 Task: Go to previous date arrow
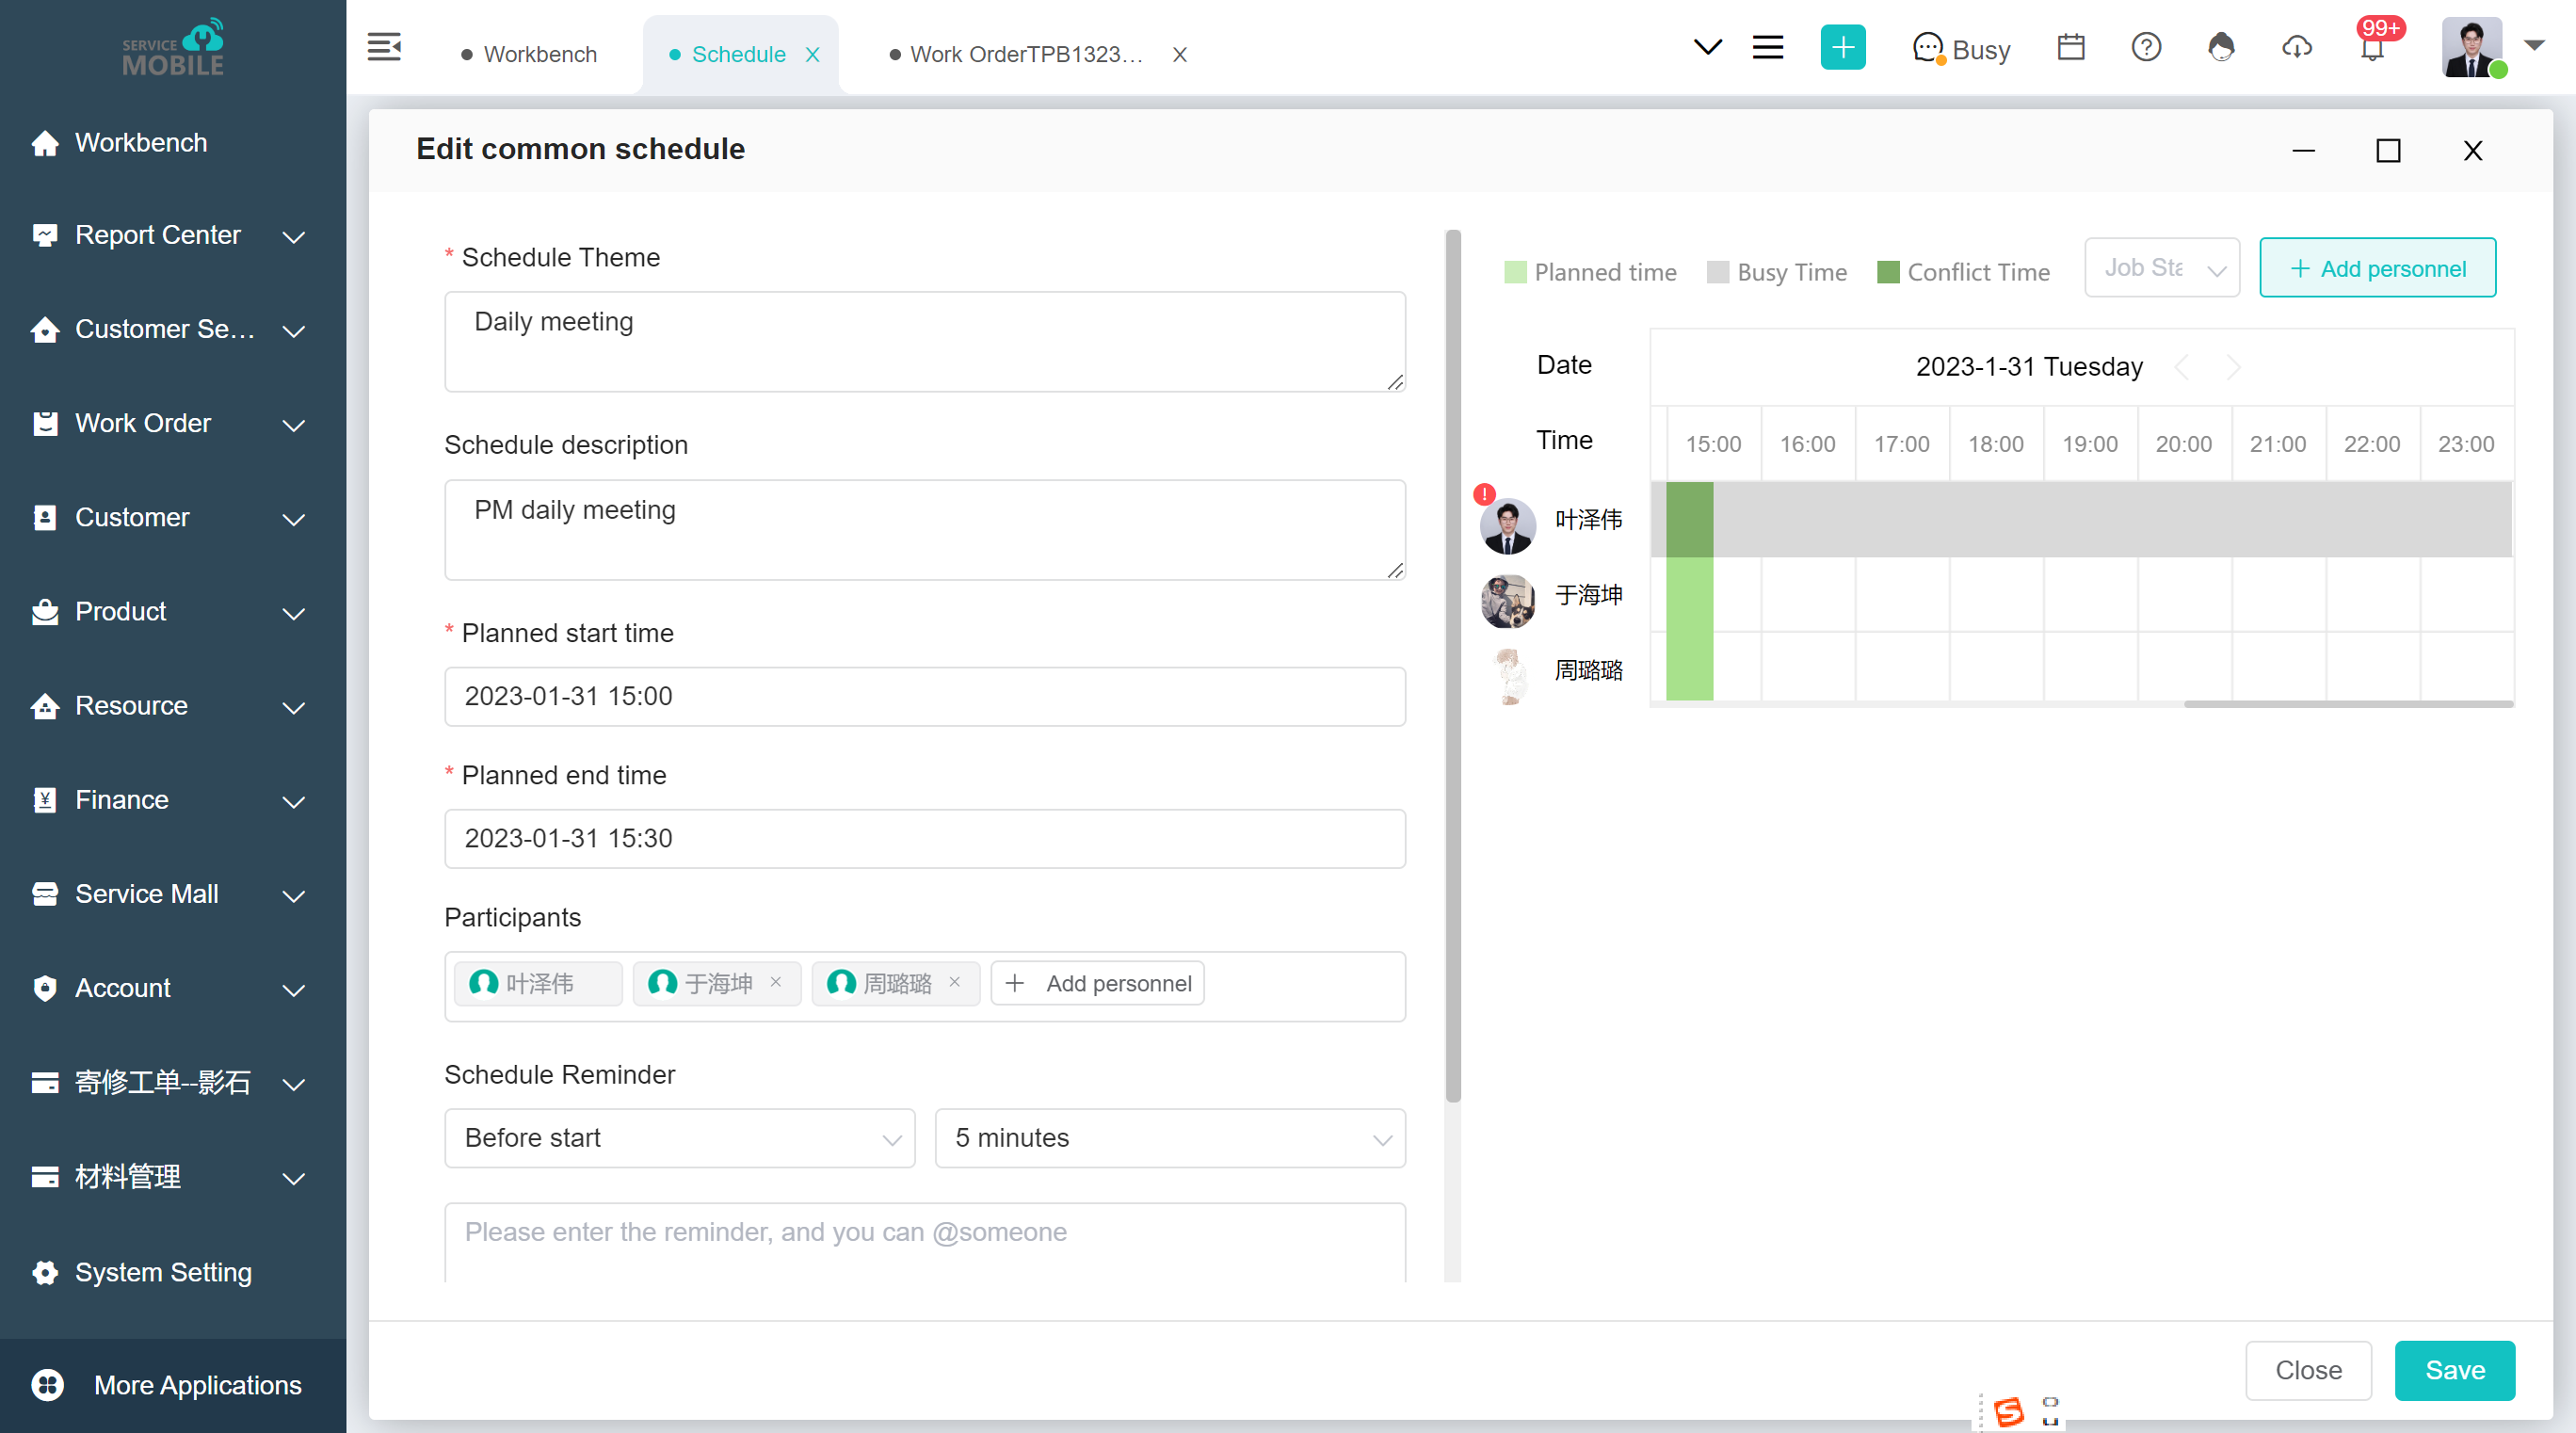pyautogui.click(x=2182, y=367)
